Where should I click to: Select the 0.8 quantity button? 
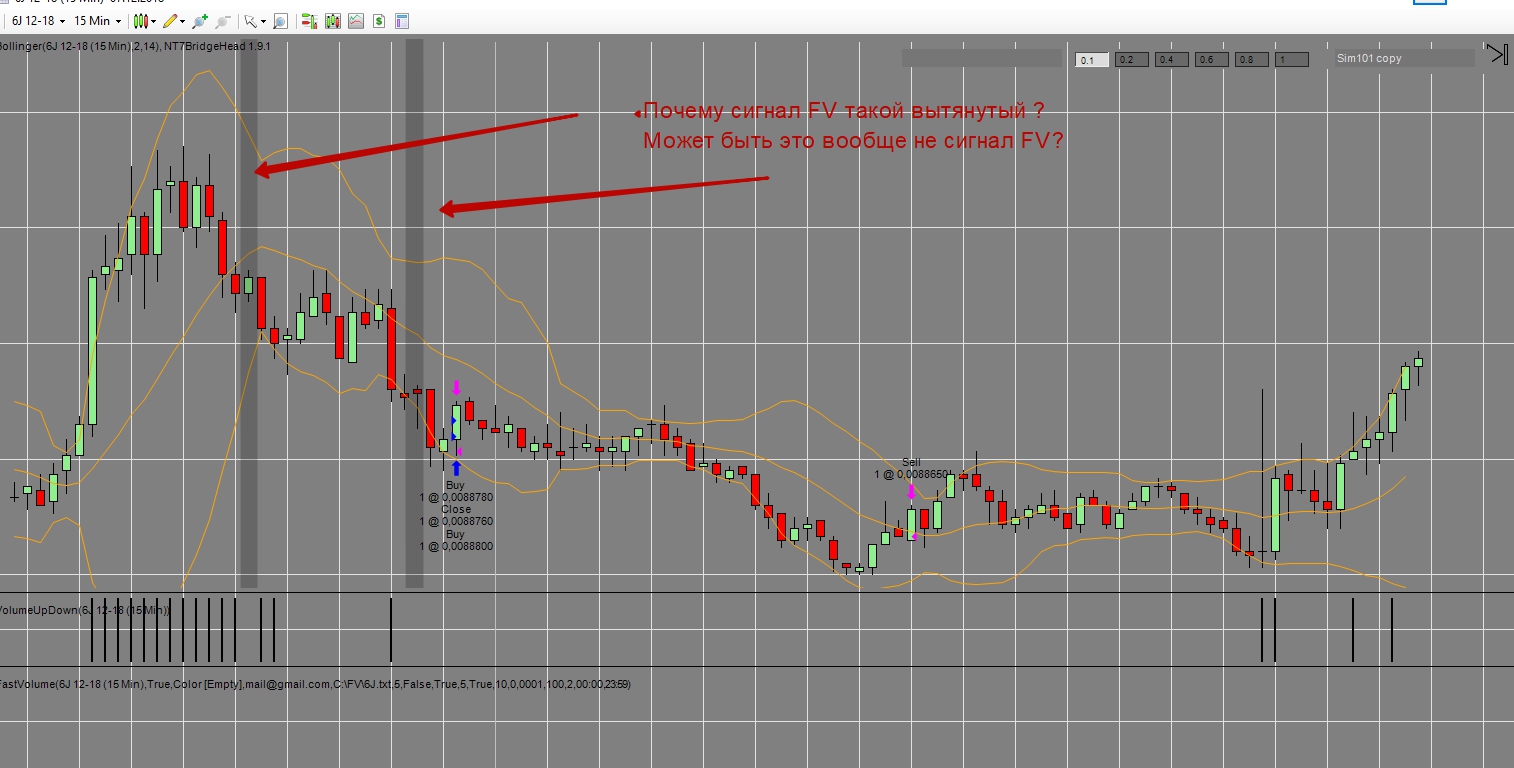pos(1252,60)
